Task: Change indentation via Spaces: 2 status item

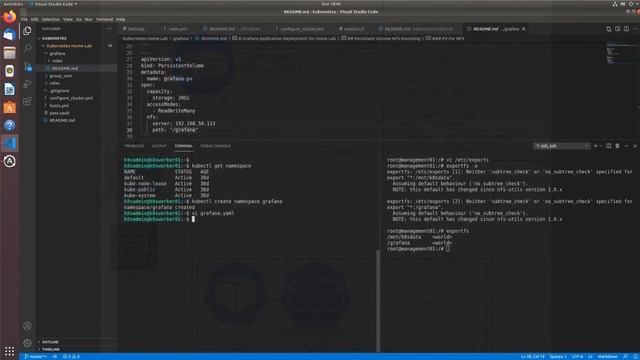Action: [x=558, y=356]
